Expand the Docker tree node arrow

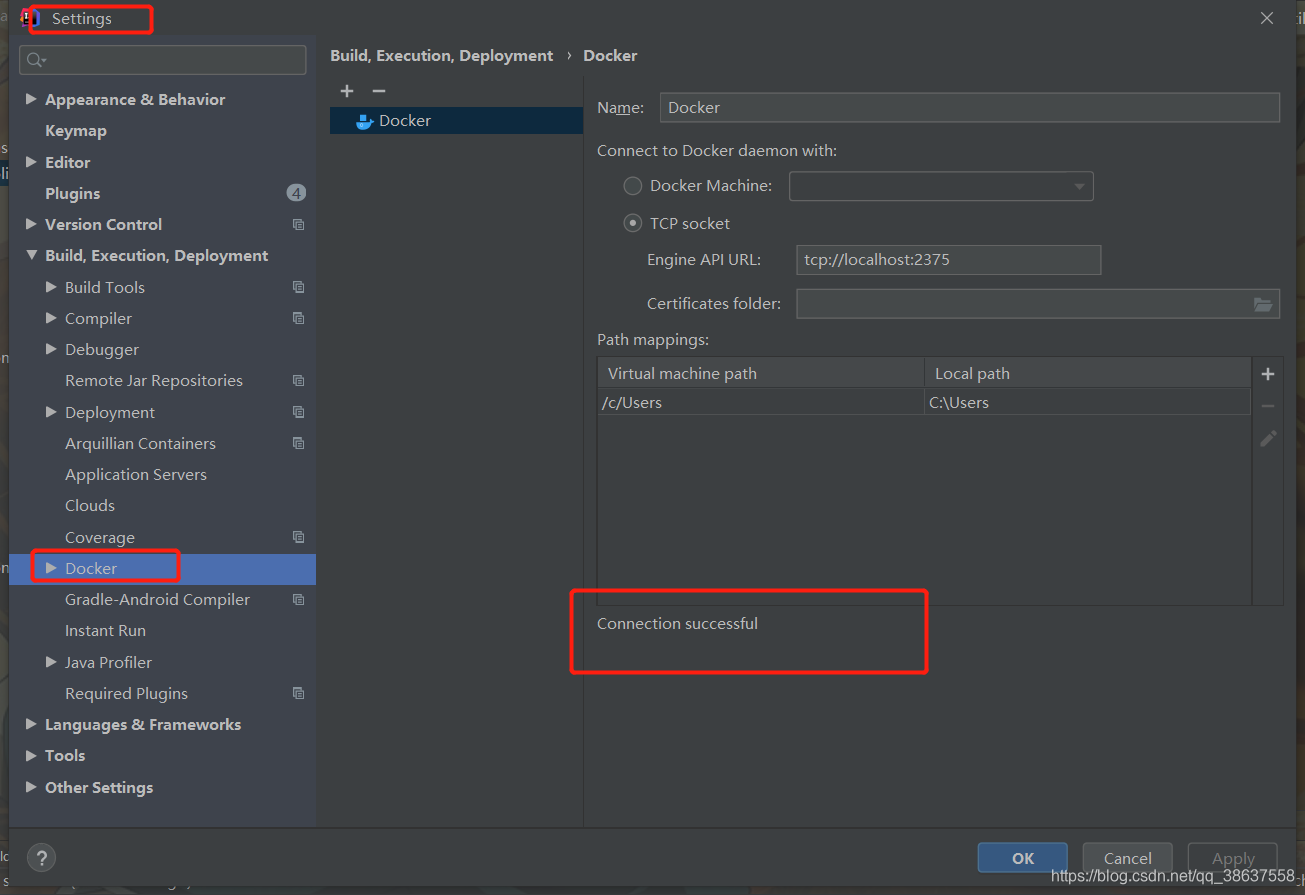[x=51, y=568]
